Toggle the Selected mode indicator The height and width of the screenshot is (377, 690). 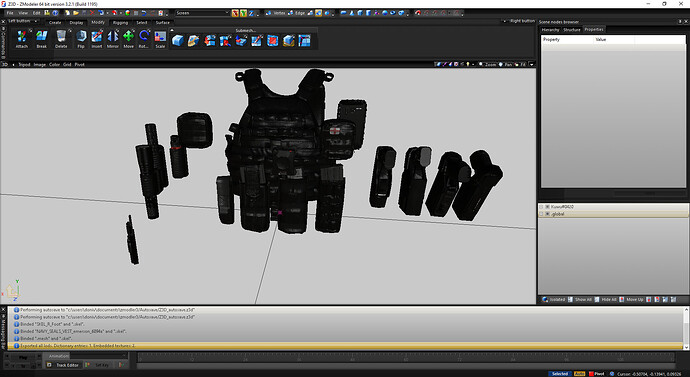point(560,373)
